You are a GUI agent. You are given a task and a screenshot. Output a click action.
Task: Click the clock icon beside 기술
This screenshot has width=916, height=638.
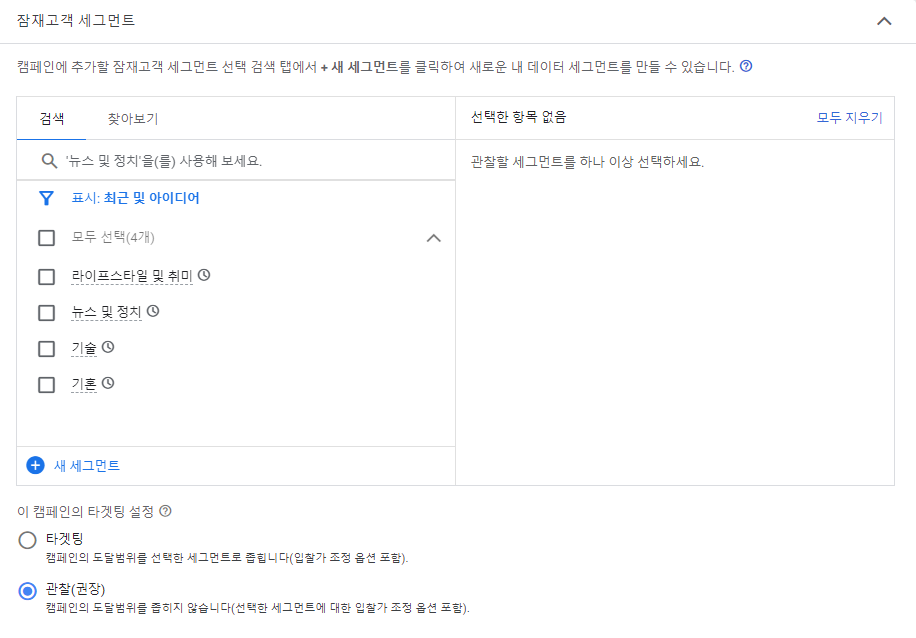[x=107, y=347]
